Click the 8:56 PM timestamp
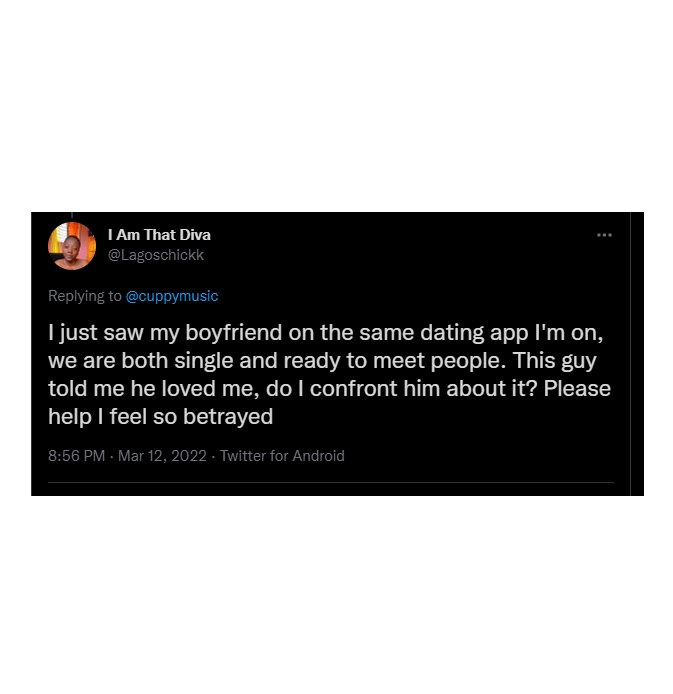This screenshot has height=694, width=673. (x=76, y=456)
